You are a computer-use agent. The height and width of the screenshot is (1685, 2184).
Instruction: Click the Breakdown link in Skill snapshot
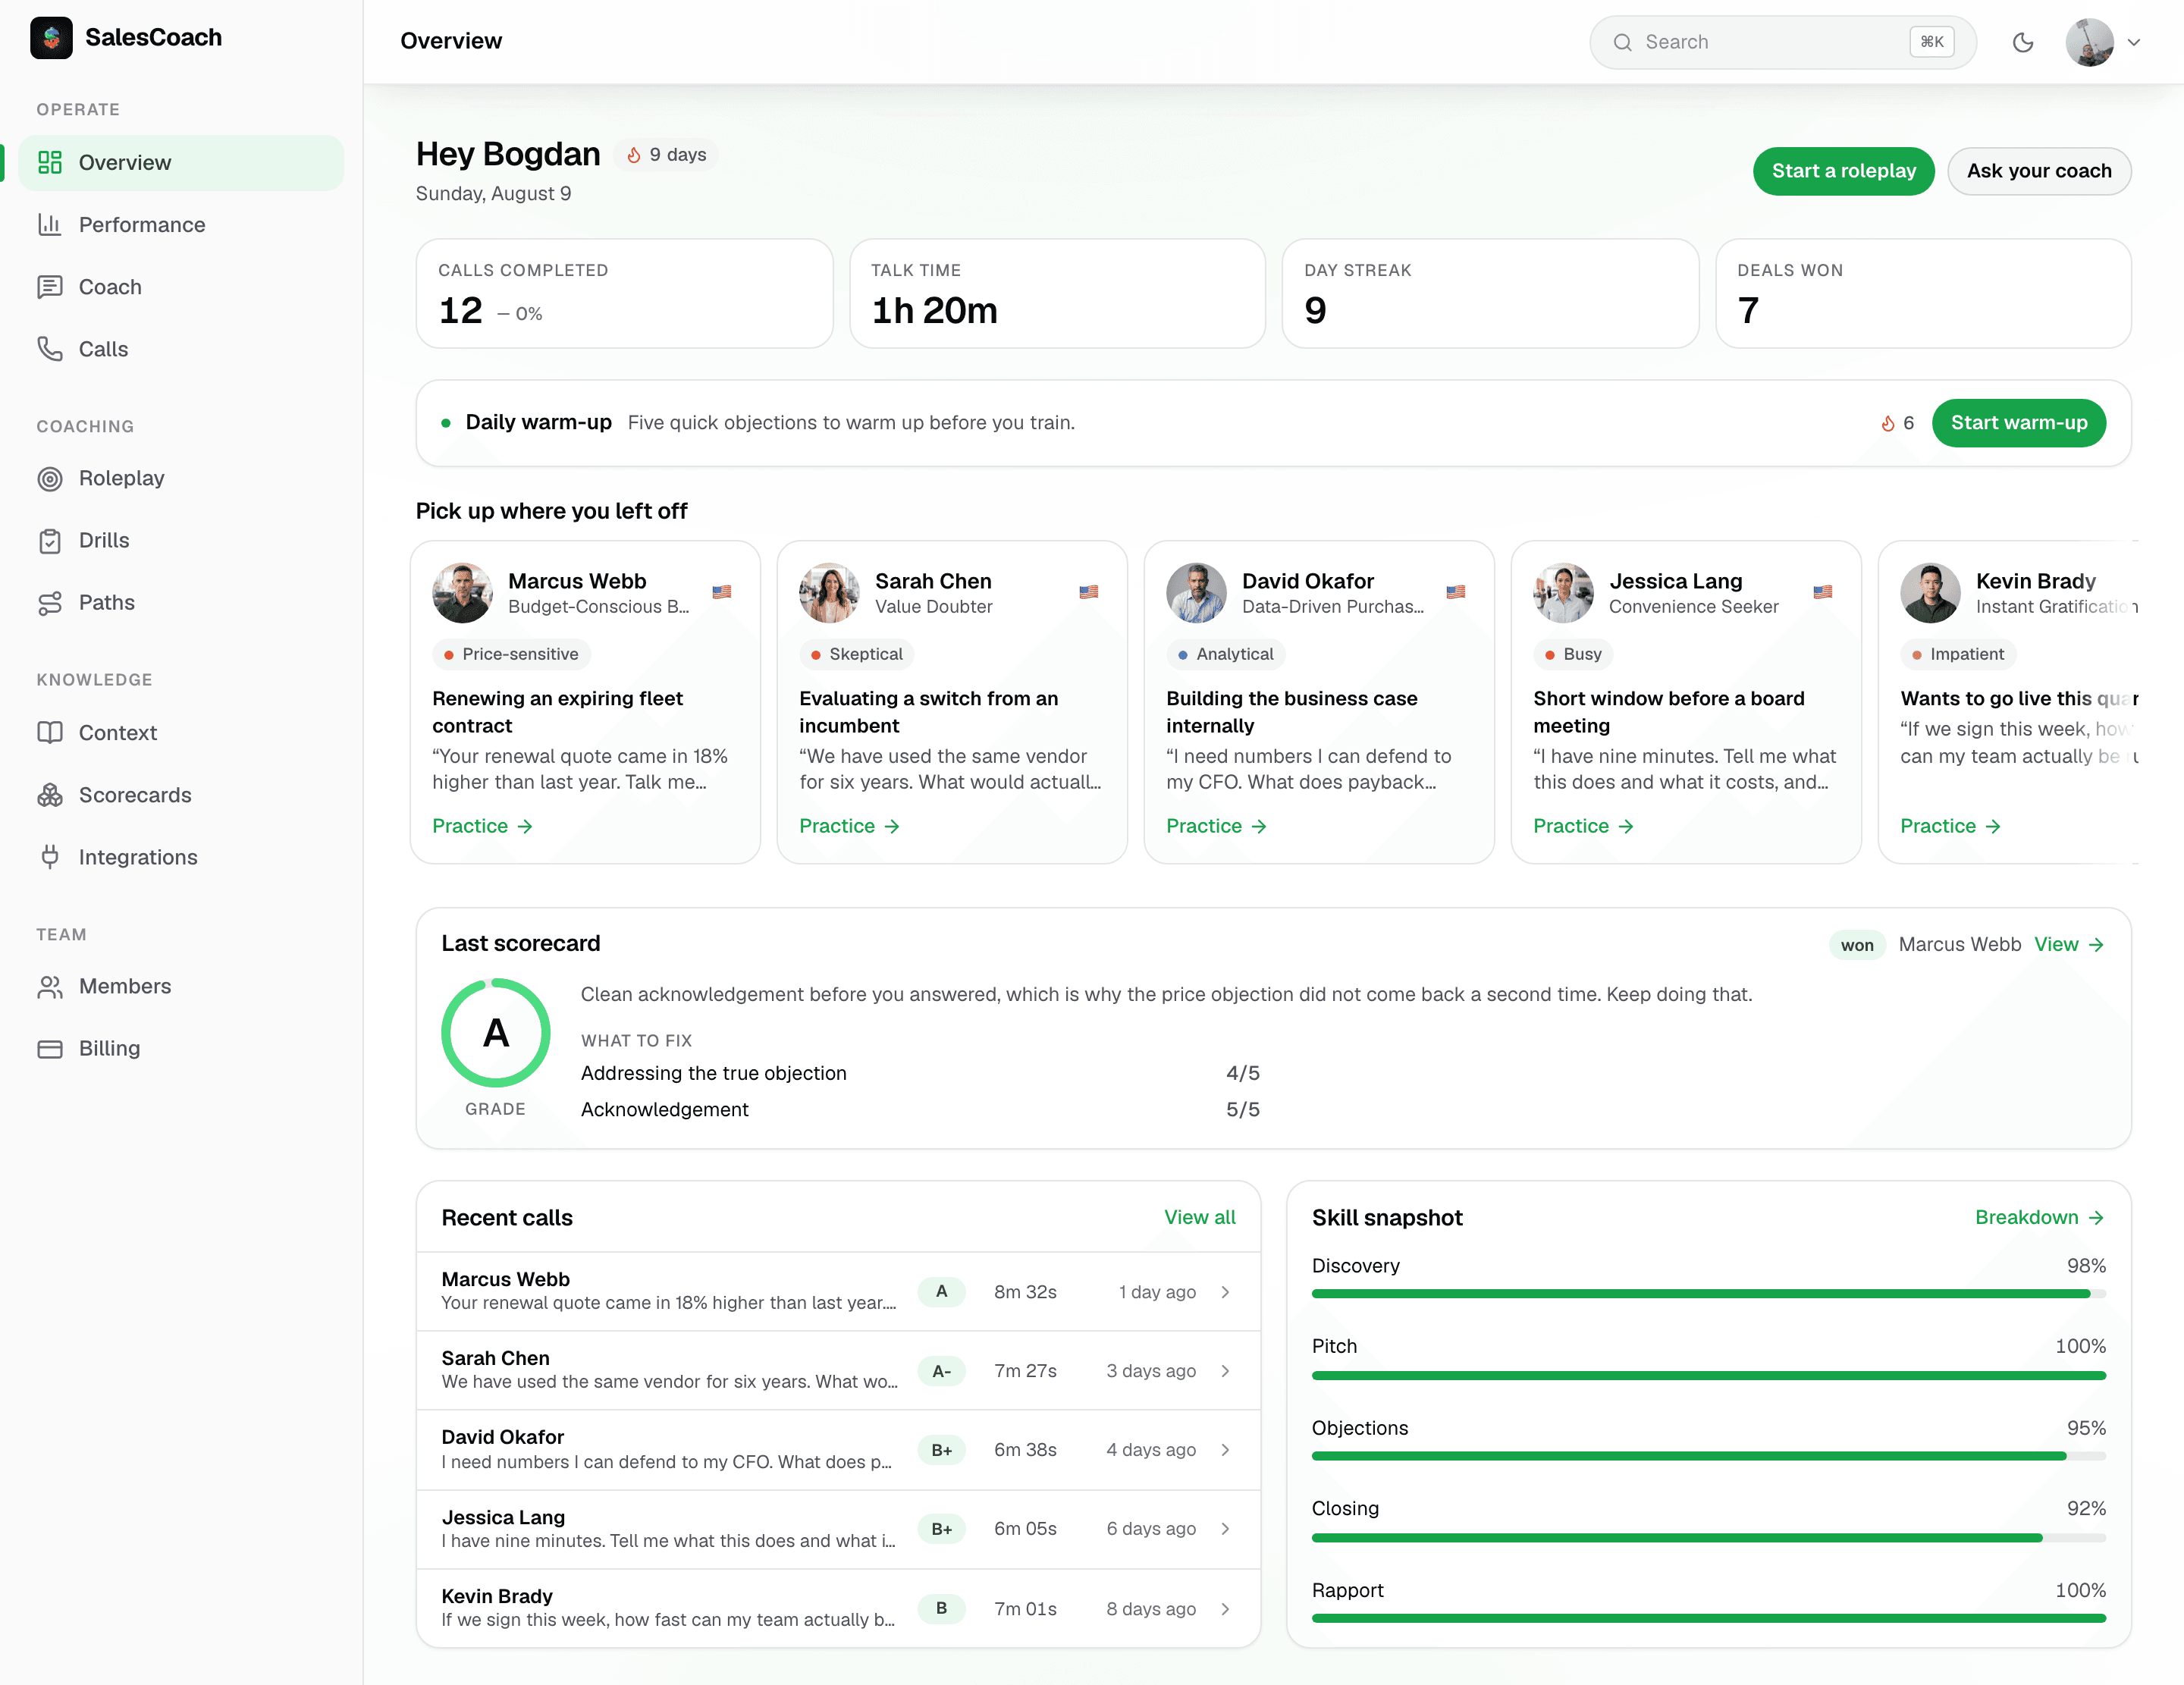click(x=2039, y=1217)
